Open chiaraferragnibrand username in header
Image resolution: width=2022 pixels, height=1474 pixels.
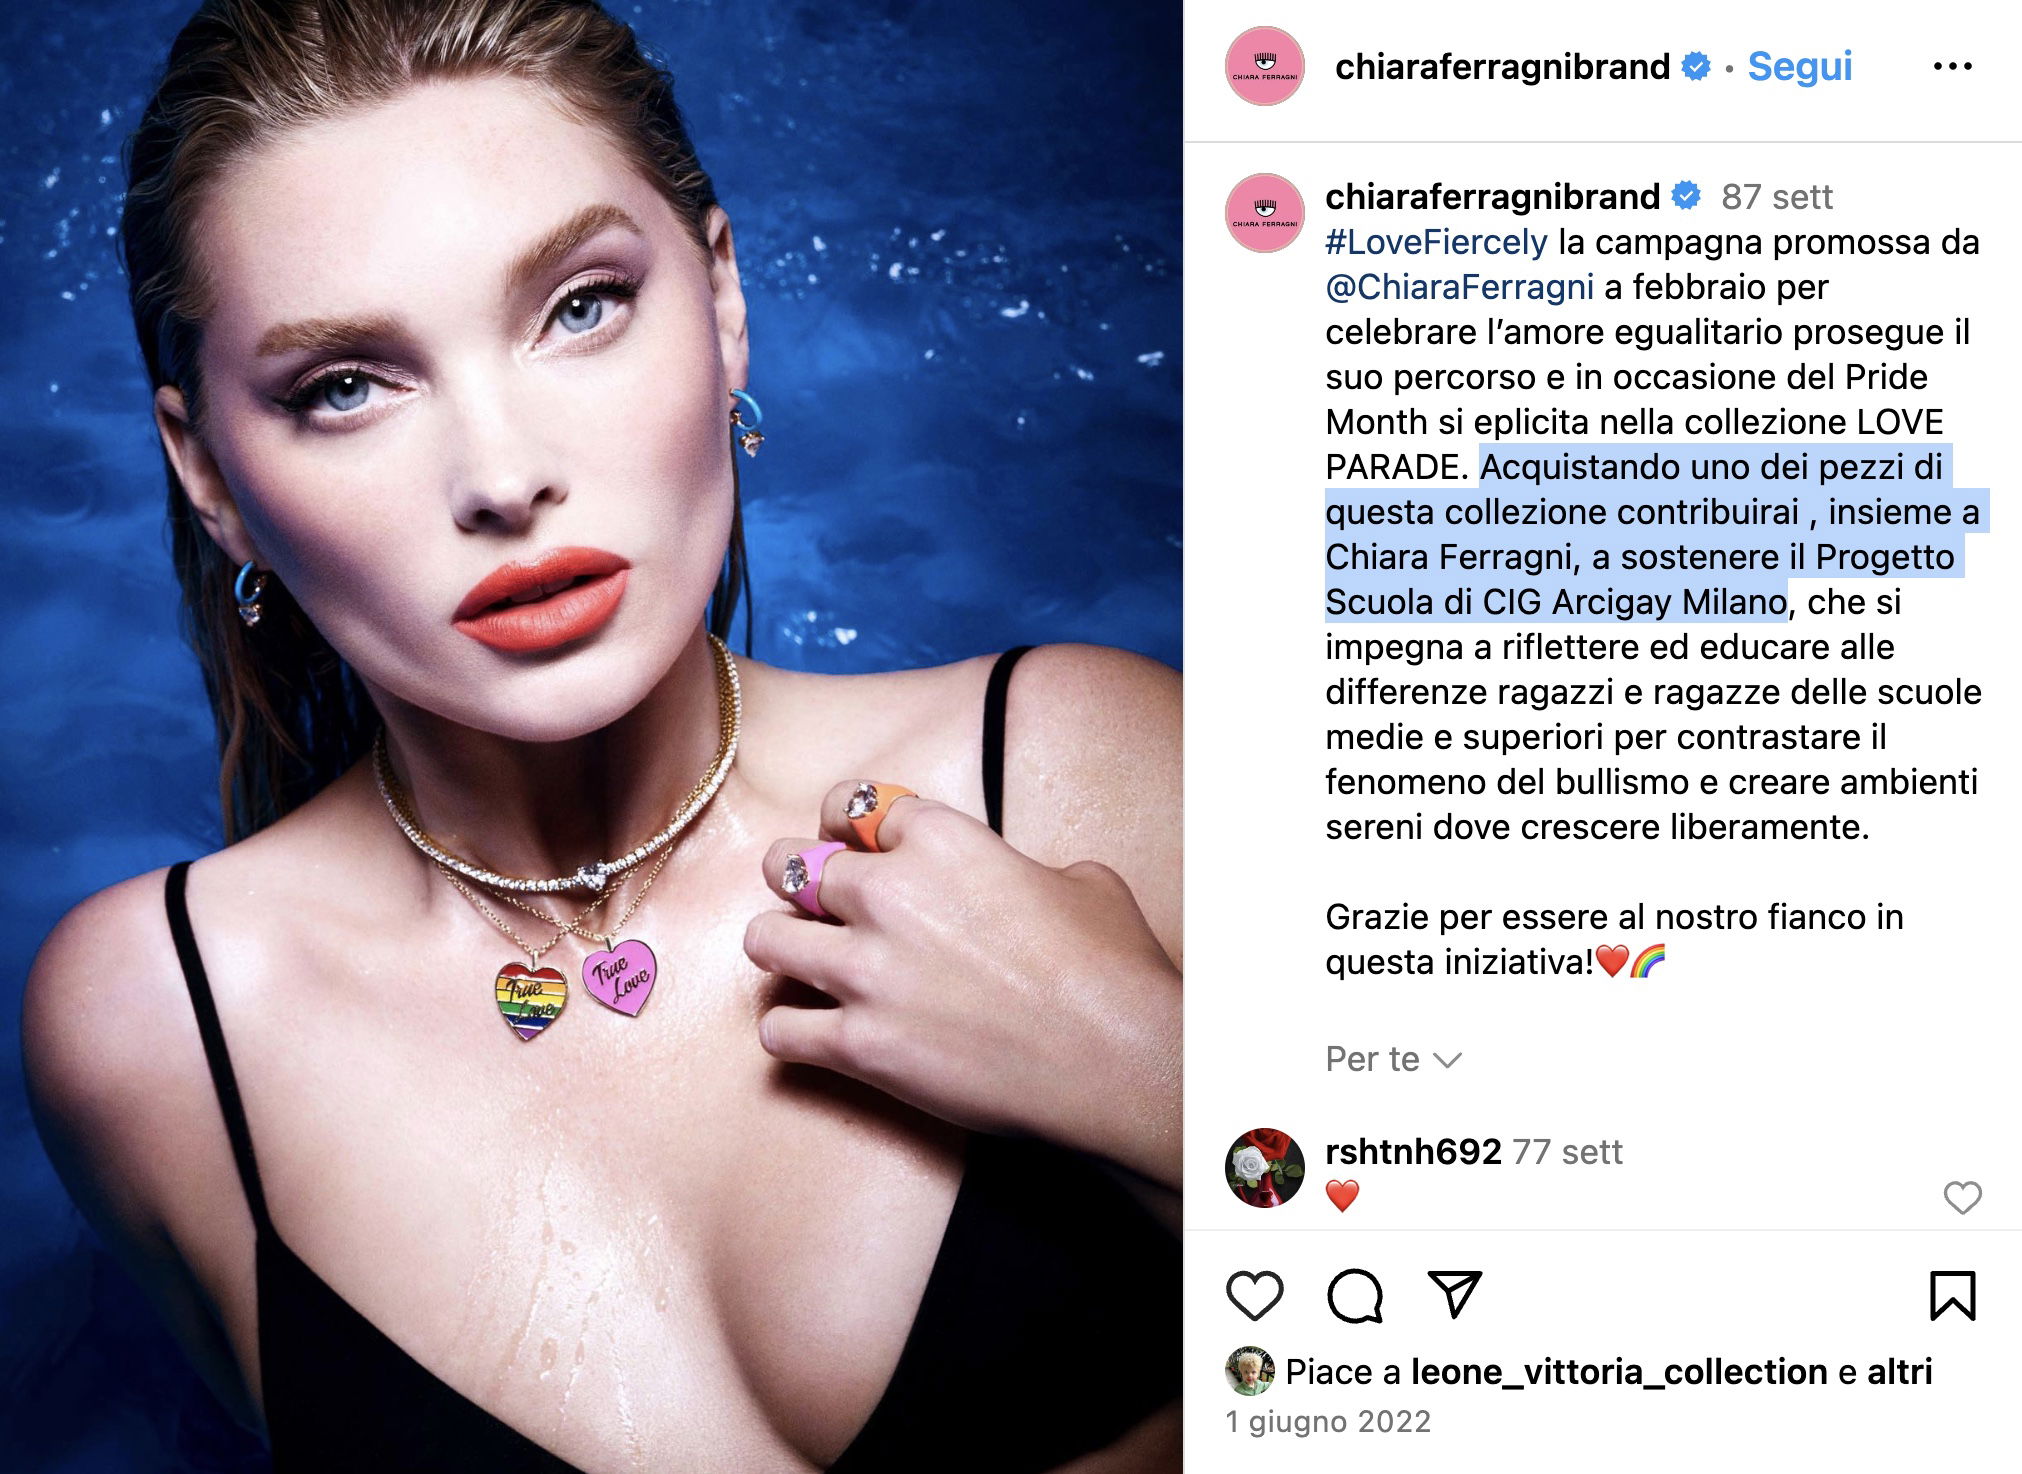point(1502,67)
